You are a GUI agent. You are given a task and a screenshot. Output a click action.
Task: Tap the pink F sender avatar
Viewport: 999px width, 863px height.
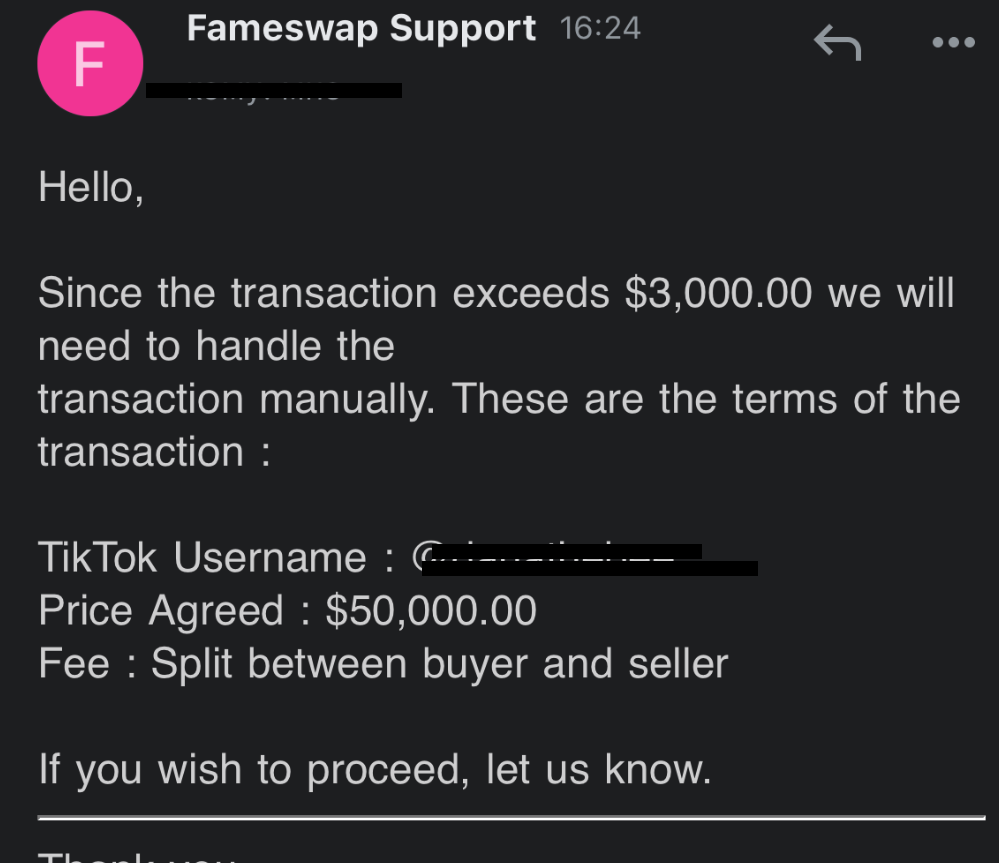click(x=90, y=63)
